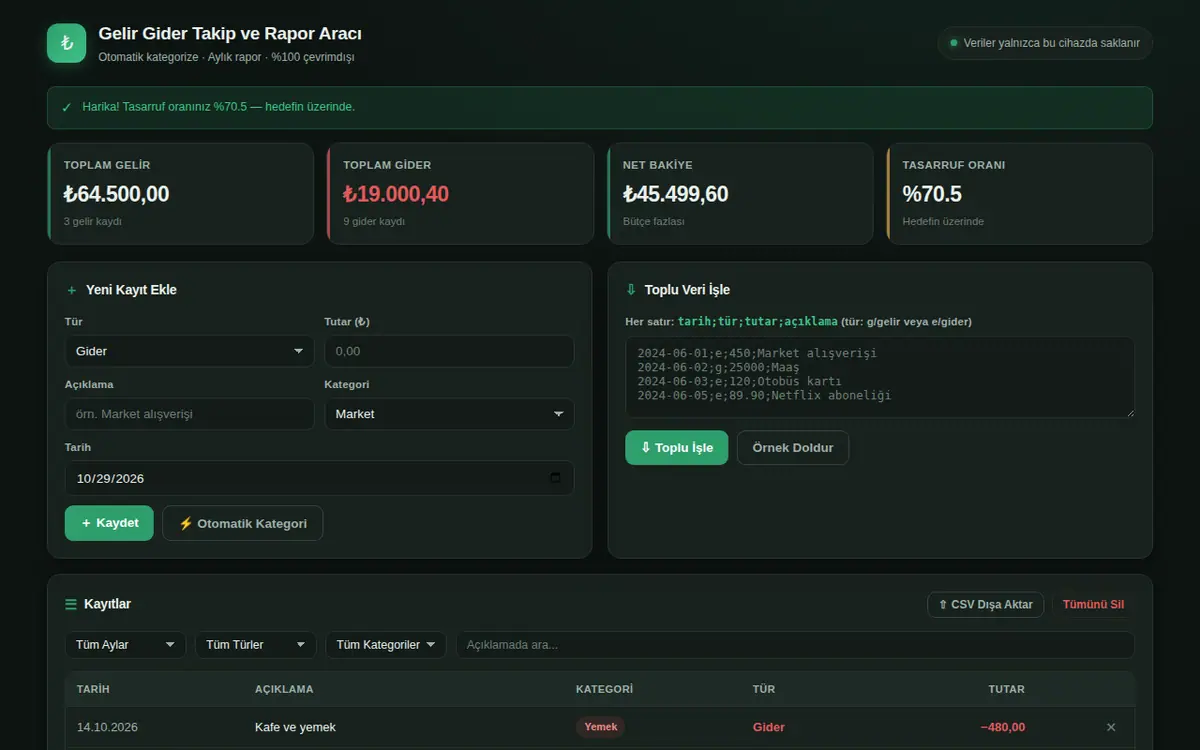1200x750 pixels.
Task: Click the −480,00 amount cell
Action: pos(1003,727)
